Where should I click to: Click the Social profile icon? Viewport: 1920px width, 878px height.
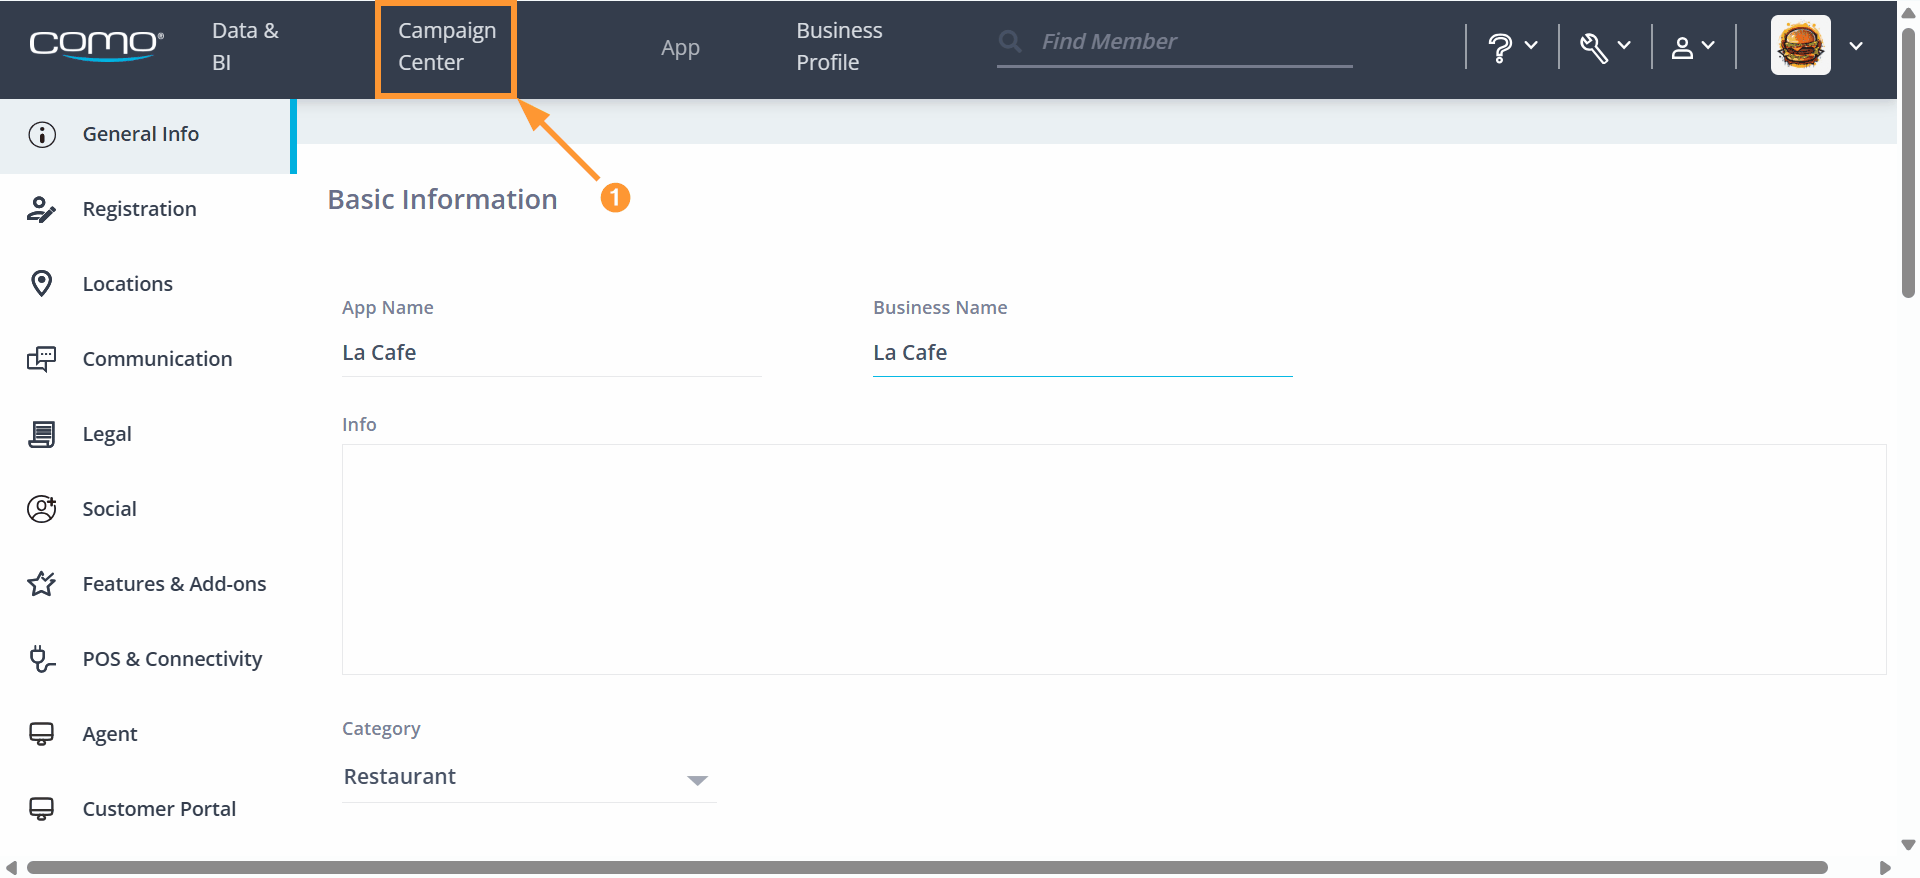[x=42, y=509]
